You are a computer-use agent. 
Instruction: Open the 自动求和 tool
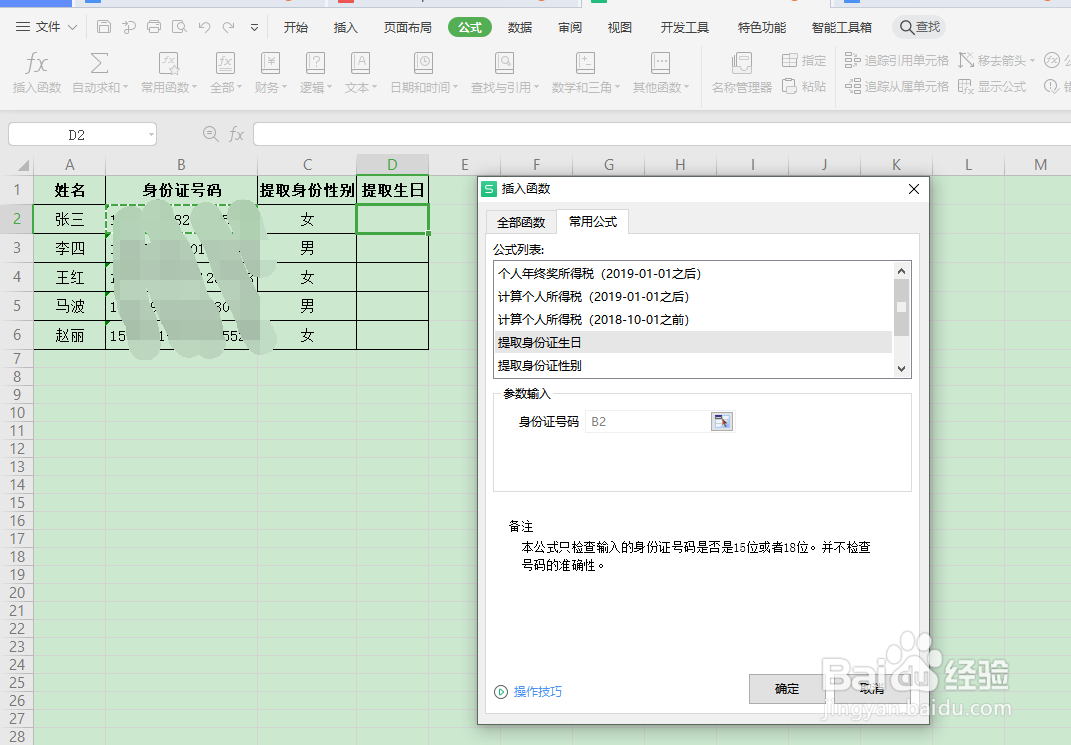(x=97, y=72)
